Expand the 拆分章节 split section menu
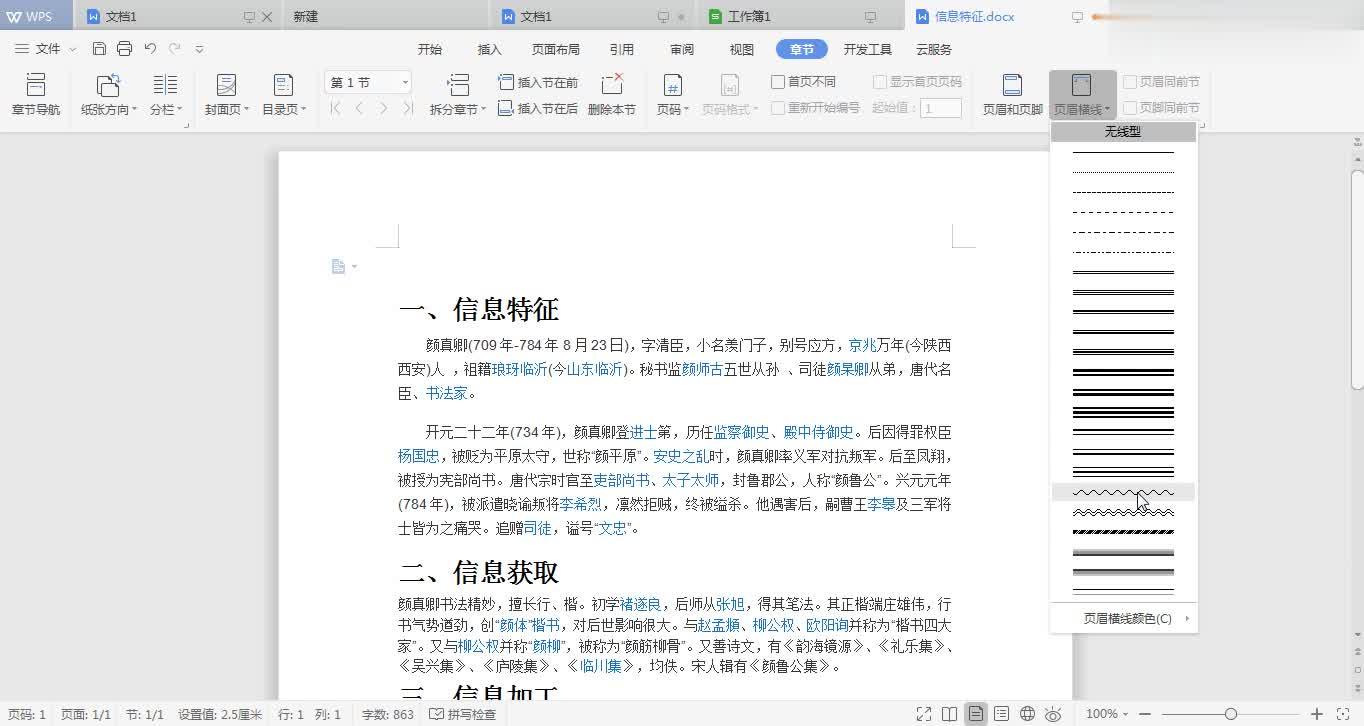Screen dimensions: 1364x726 [x=458, y=93]
